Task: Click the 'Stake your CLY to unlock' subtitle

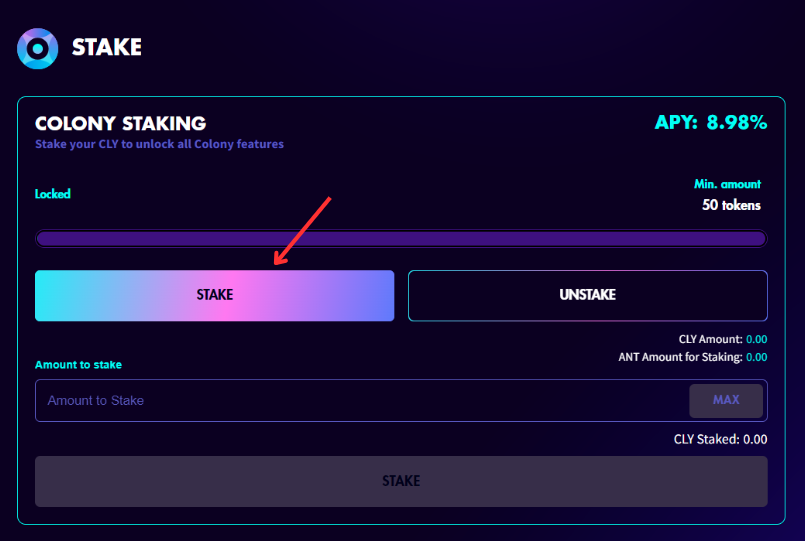Action: (159, 144)
